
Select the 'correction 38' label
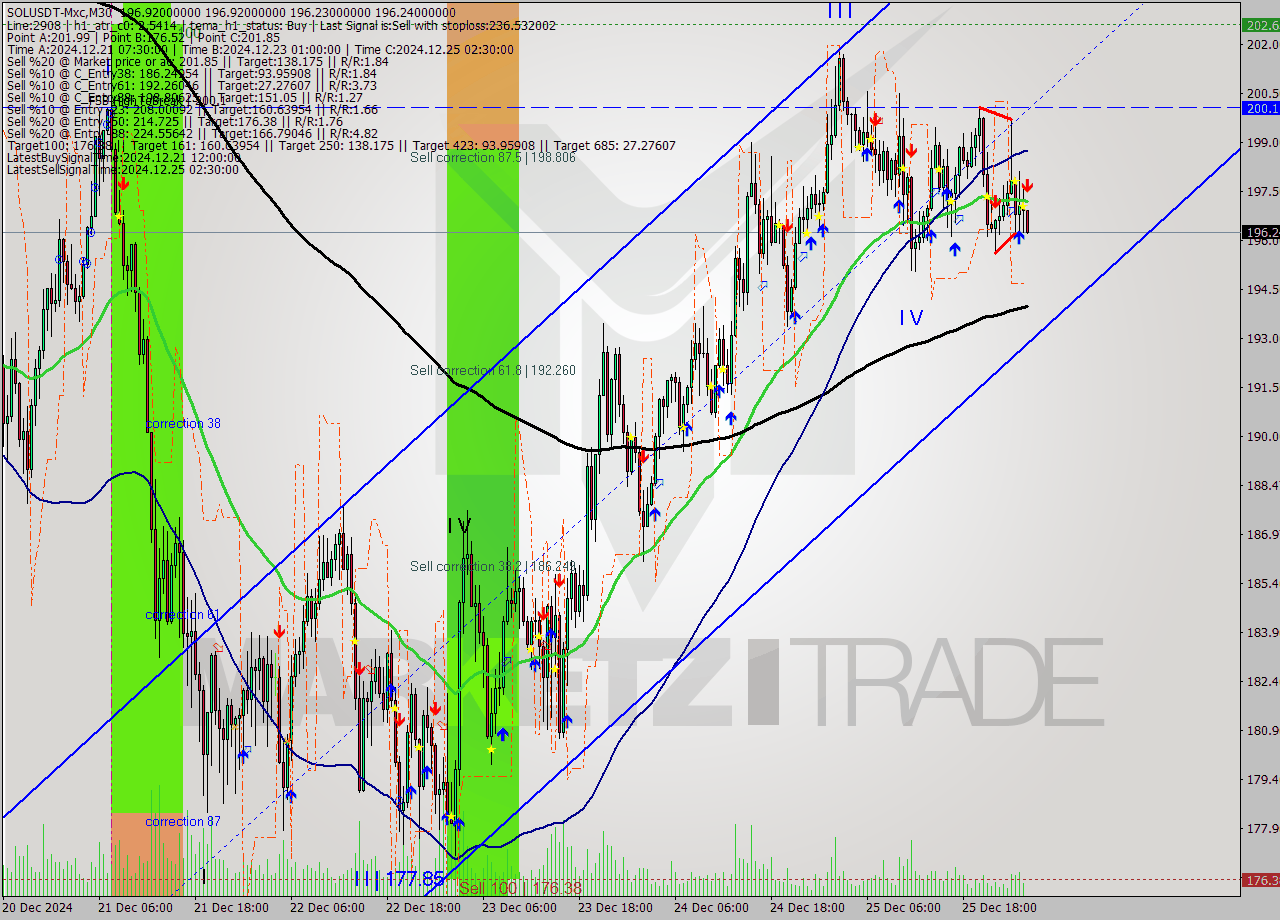[183, 423]
